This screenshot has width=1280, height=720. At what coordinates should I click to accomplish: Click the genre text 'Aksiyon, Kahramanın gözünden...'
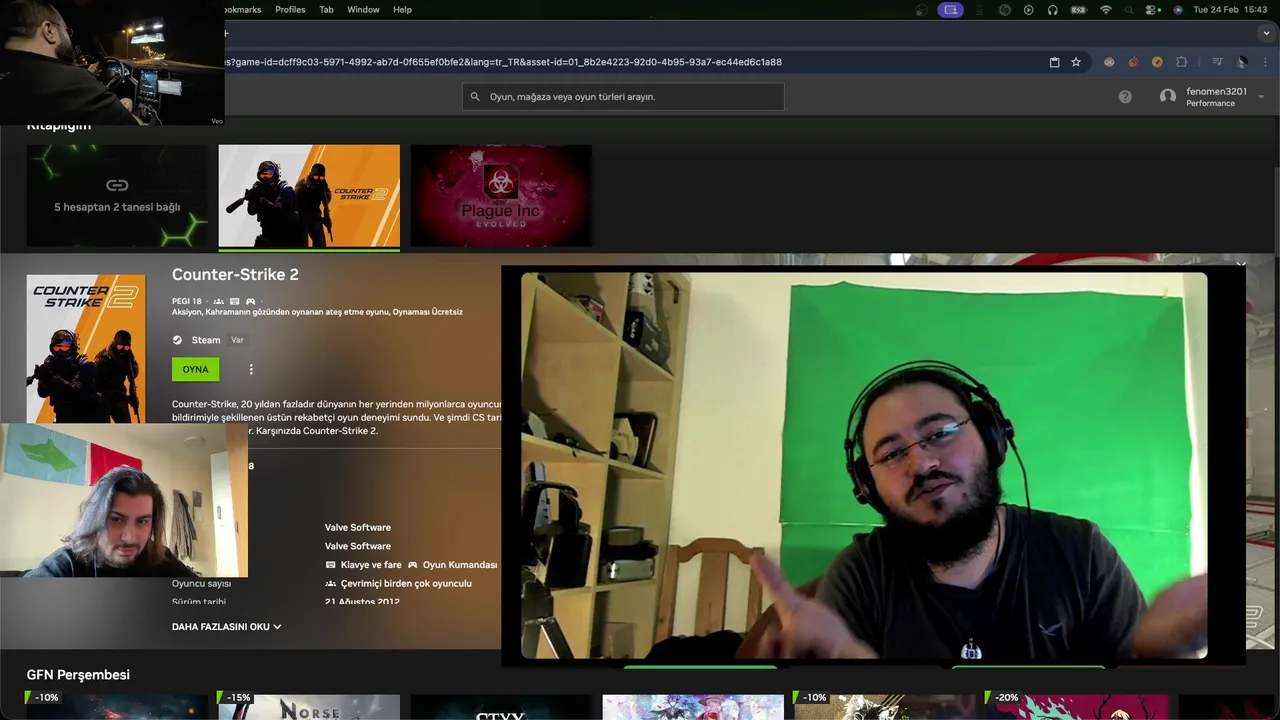click(317, 312)
